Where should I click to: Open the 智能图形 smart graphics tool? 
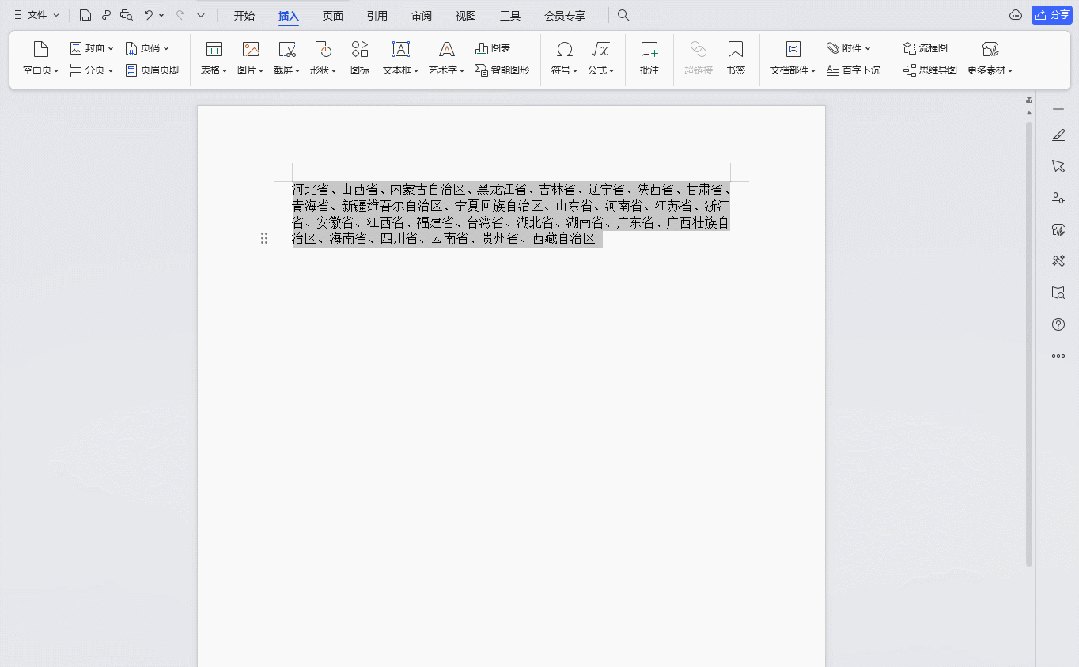502,71
